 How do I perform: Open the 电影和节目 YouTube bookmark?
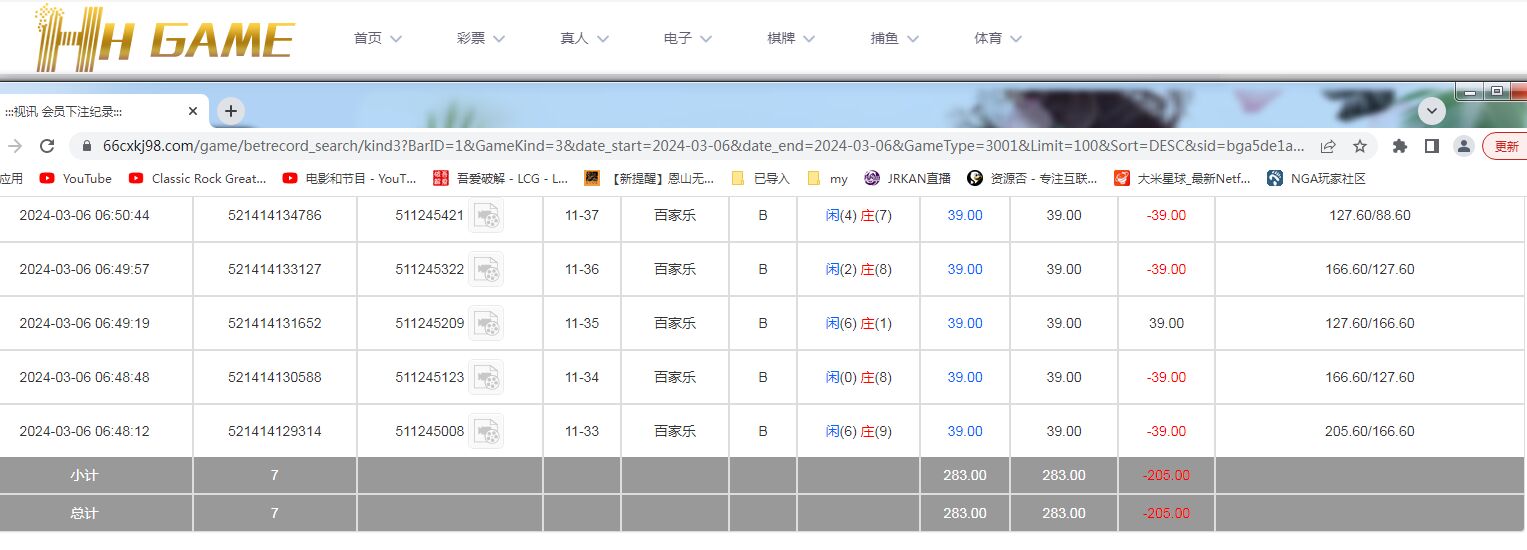pyautogui.click(x=350, y=178)
